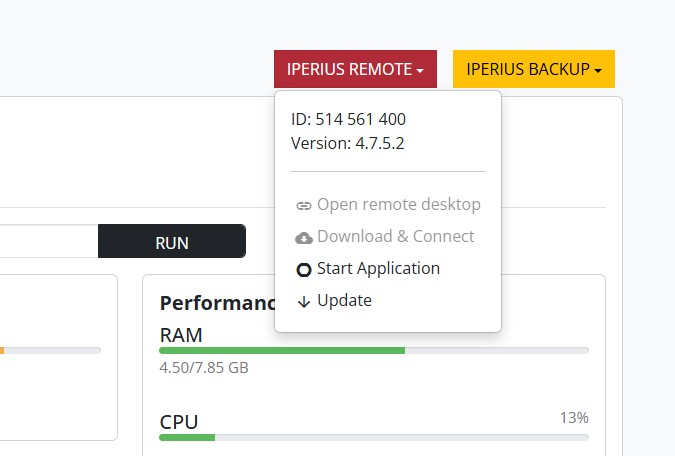Click the ID 514 561 400 text
This screenshot has height=456, width=675.
[348, 119]
